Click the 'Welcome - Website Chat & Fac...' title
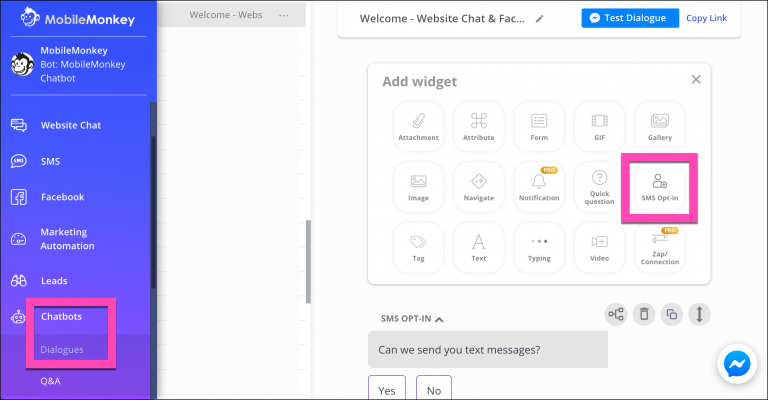Viewport: 768px width, 400px height. click(442, 19)
